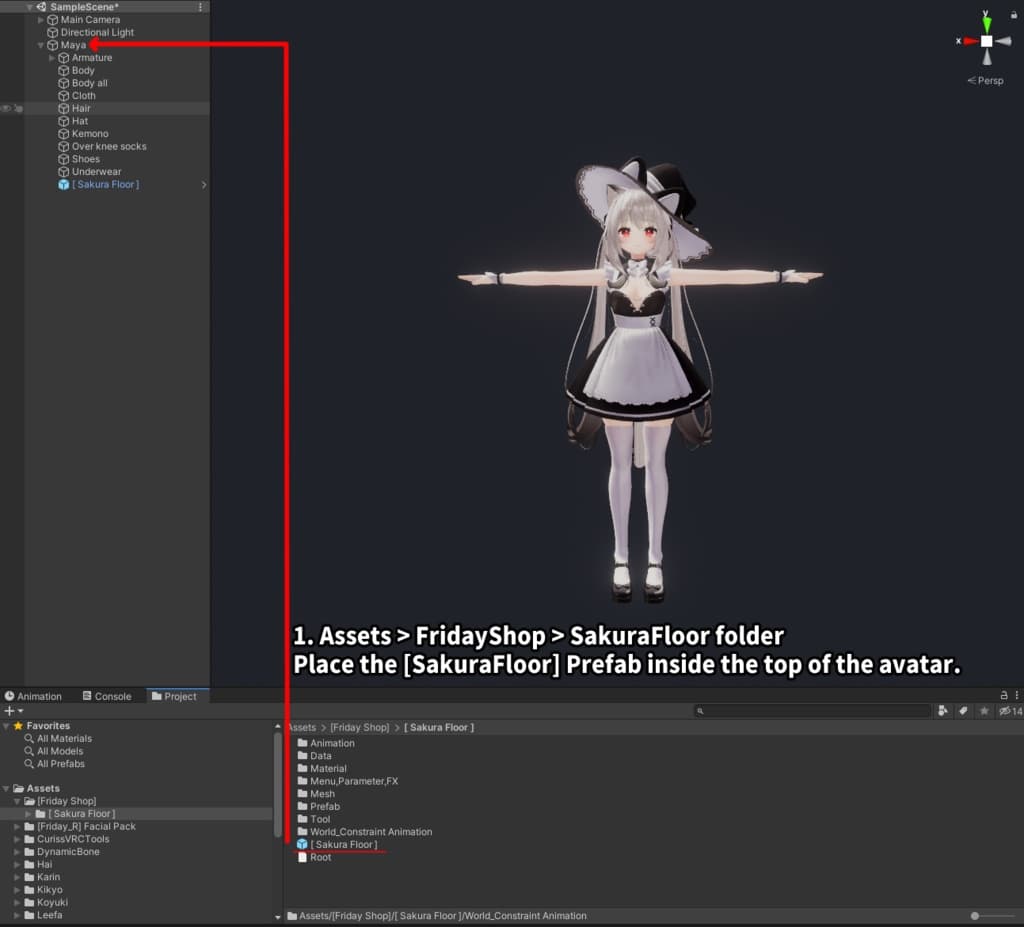Click the Maya GameObject cube icon
The image size is (1024, 927).
coord(52,45)
